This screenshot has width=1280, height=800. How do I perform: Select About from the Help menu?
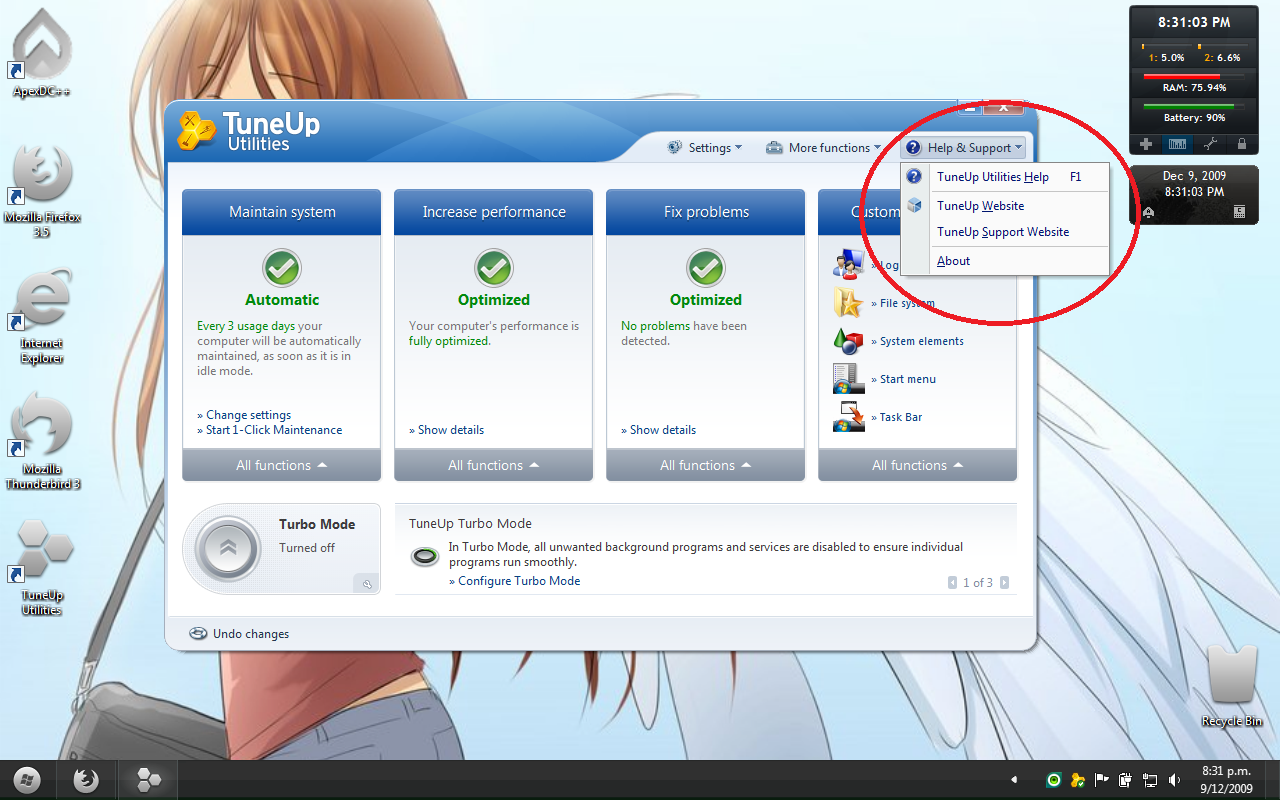click(1005, 261)
